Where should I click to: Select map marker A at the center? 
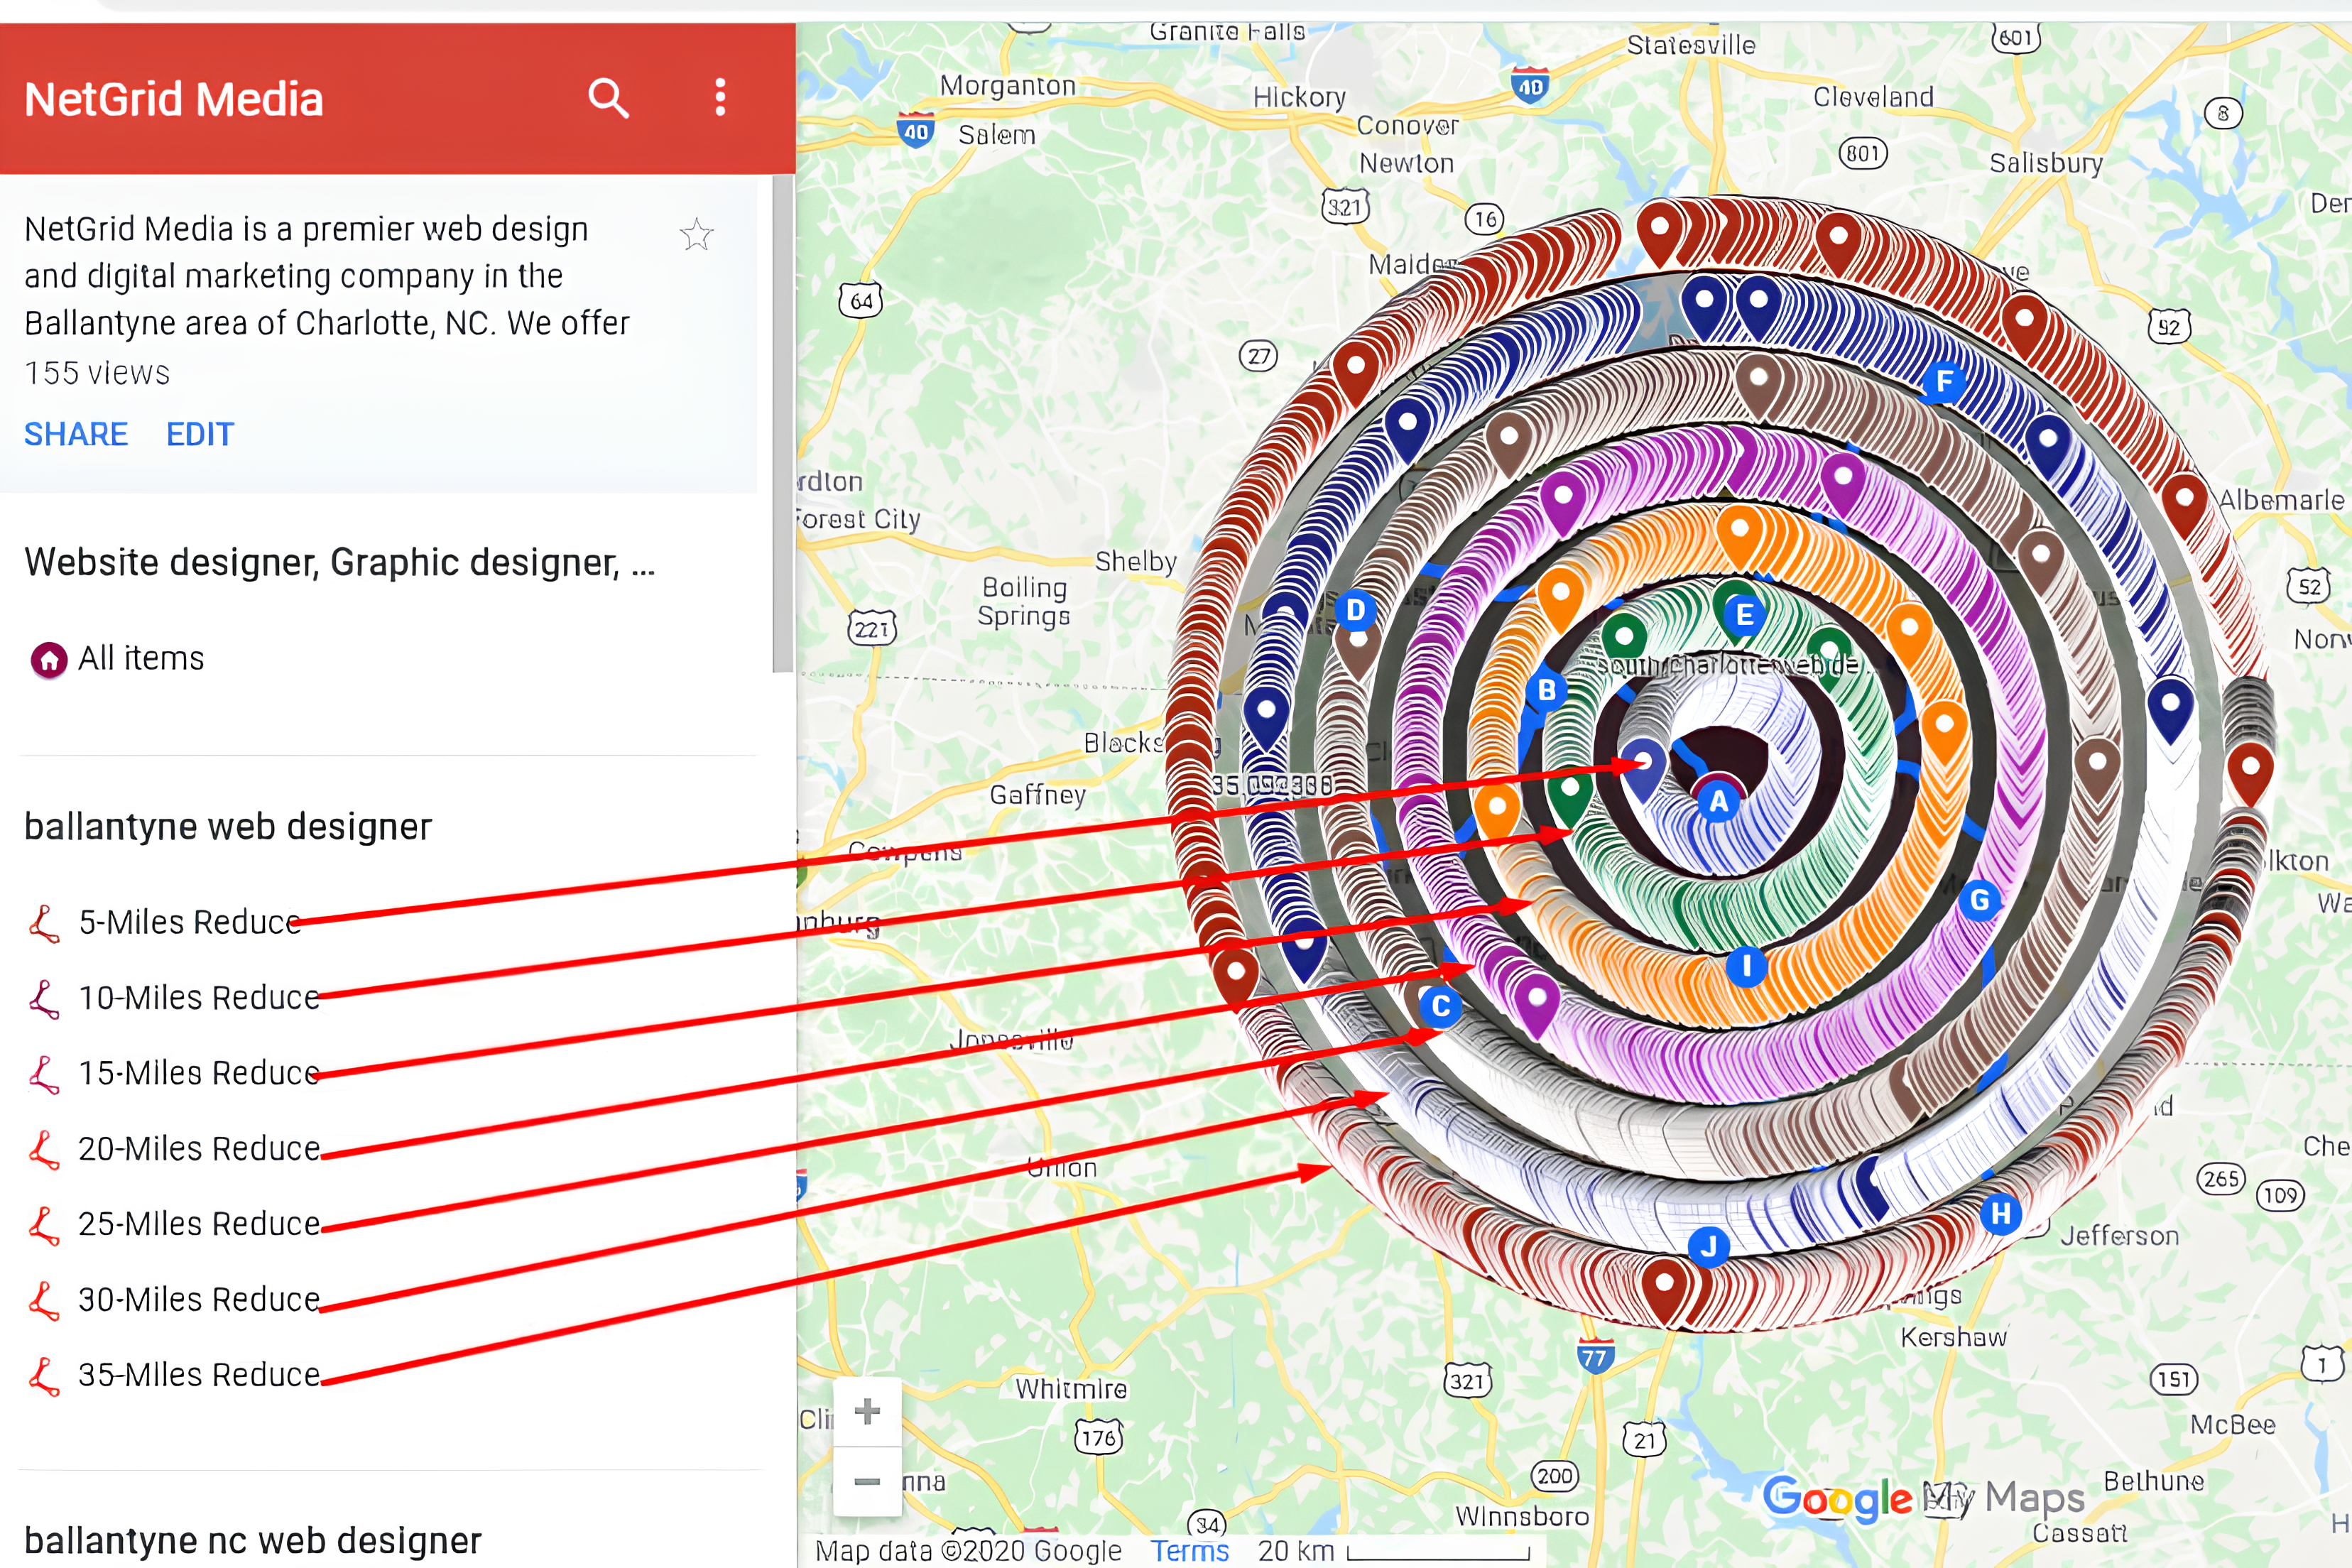[x=1718, y=801]
